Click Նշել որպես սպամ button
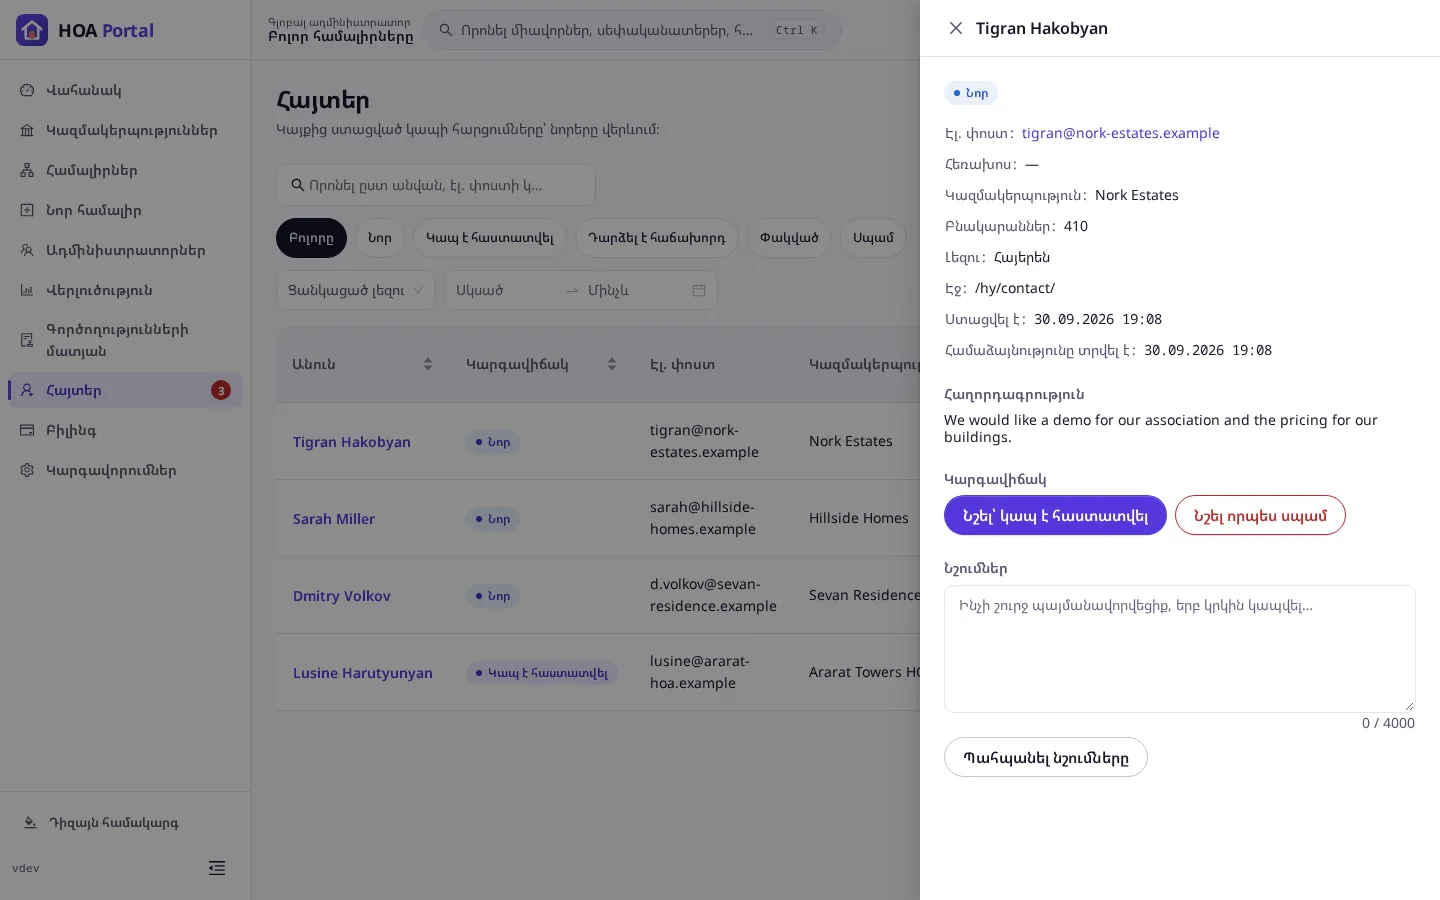Viewport: 1440px width, 900px height. [x=1260, y=515]
